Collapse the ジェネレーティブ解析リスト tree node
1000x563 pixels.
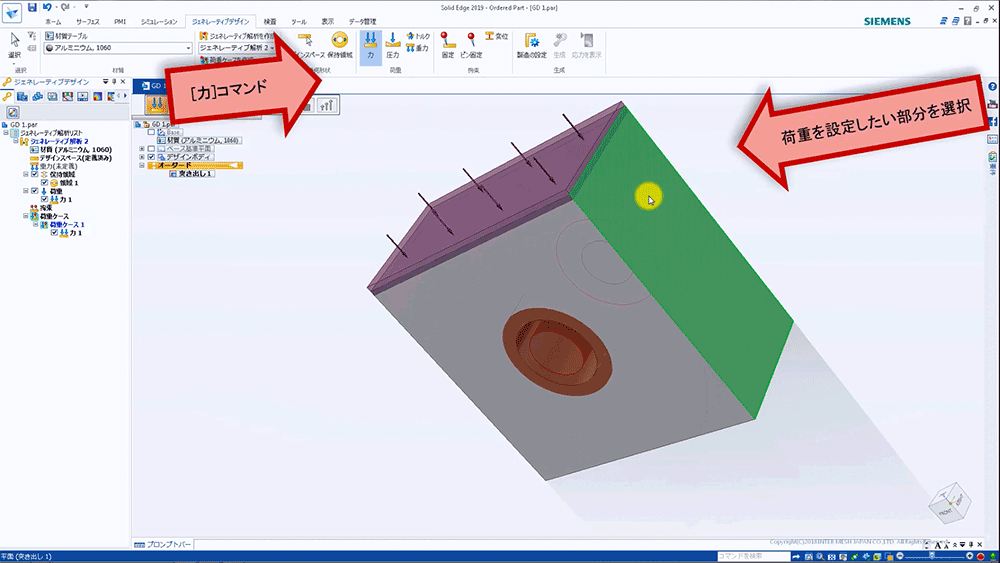click(x=6, y=133)
